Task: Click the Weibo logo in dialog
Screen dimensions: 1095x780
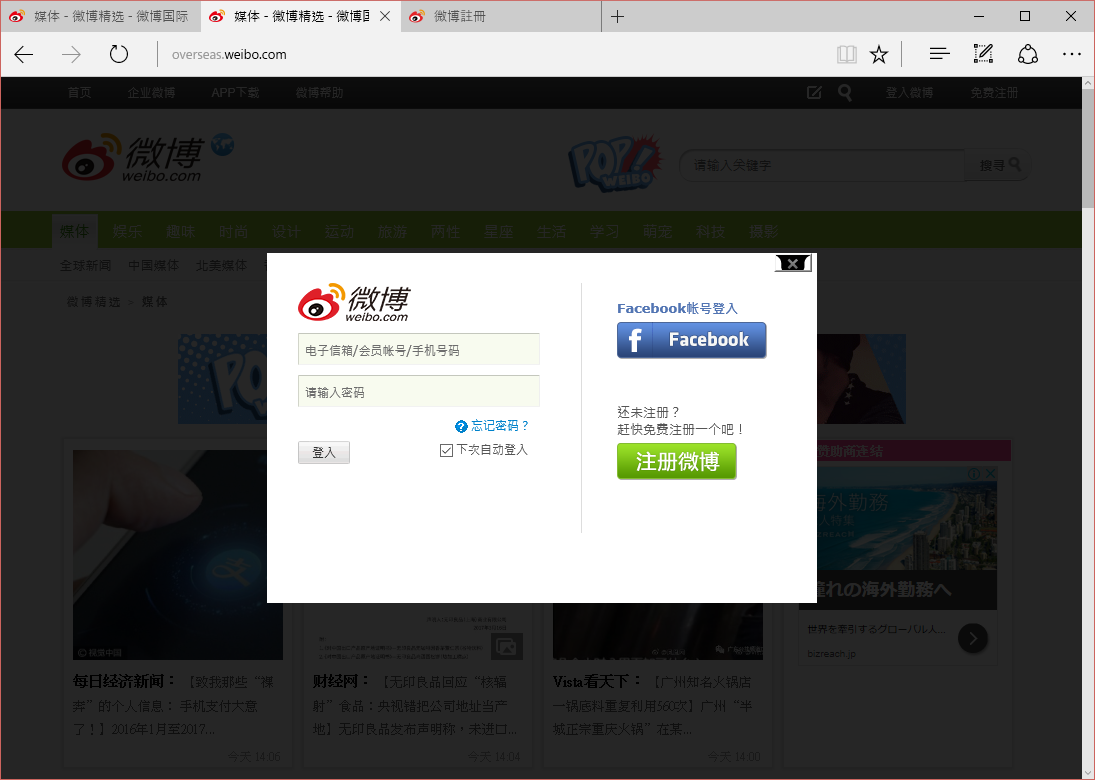Action: 353,302
